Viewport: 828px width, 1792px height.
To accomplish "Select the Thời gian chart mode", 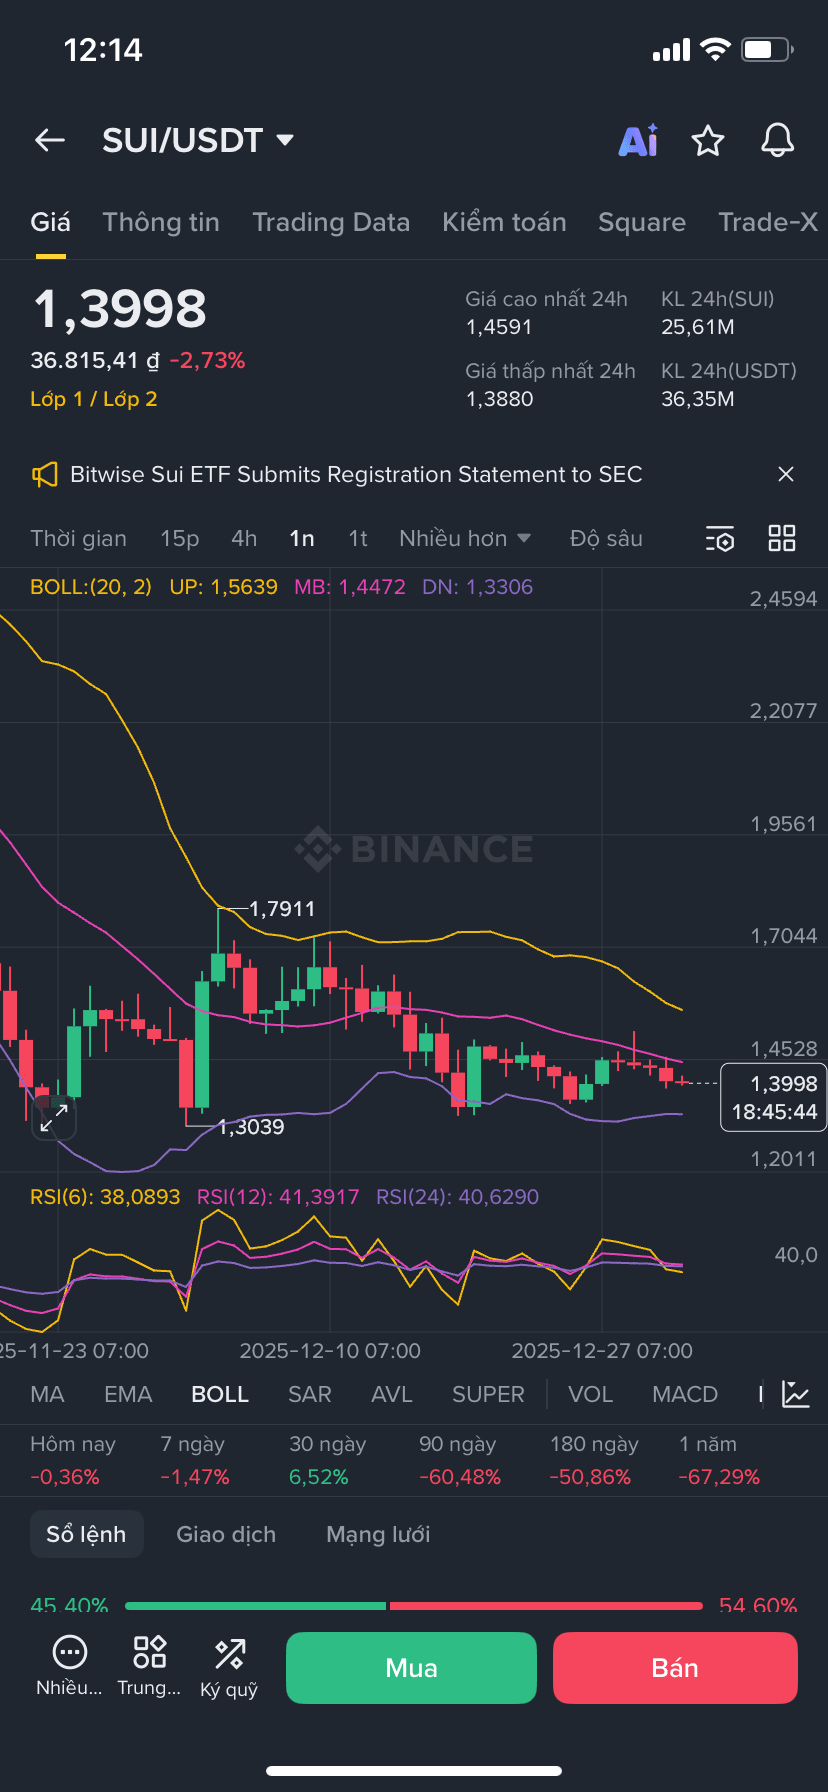I will (x=78, y=538).
